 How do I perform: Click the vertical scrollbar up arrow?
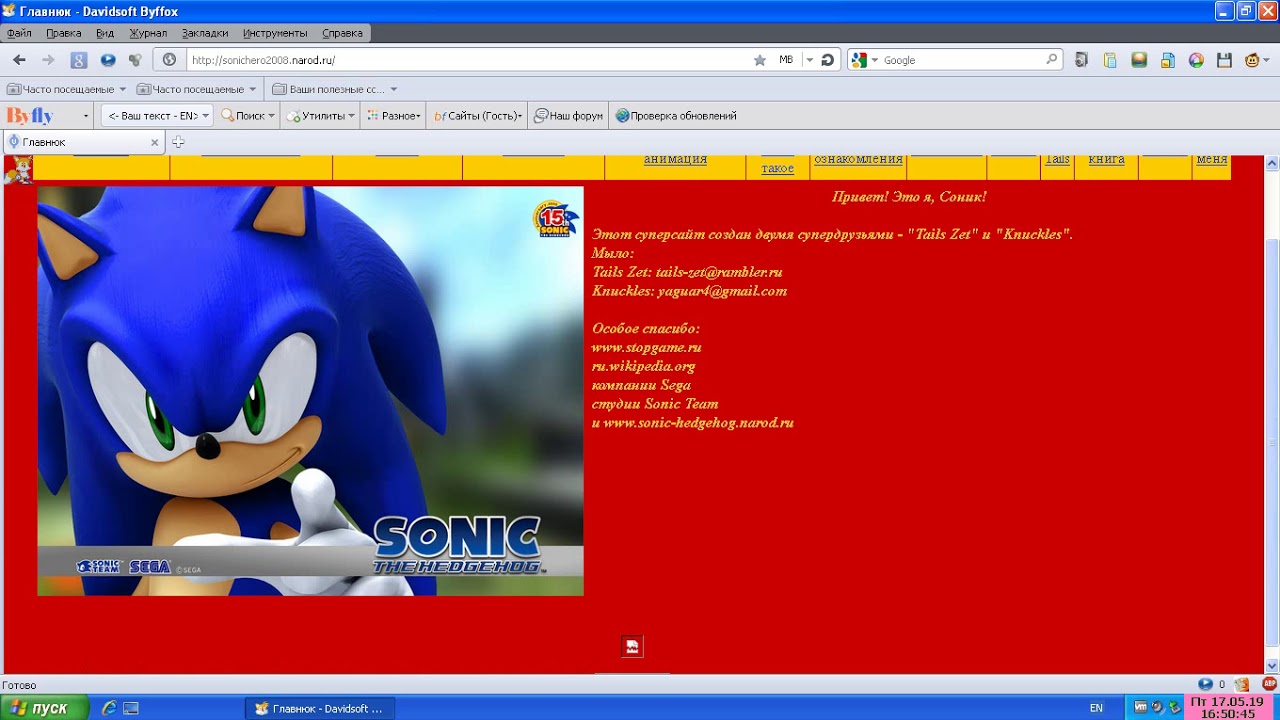coord(1272,163)
